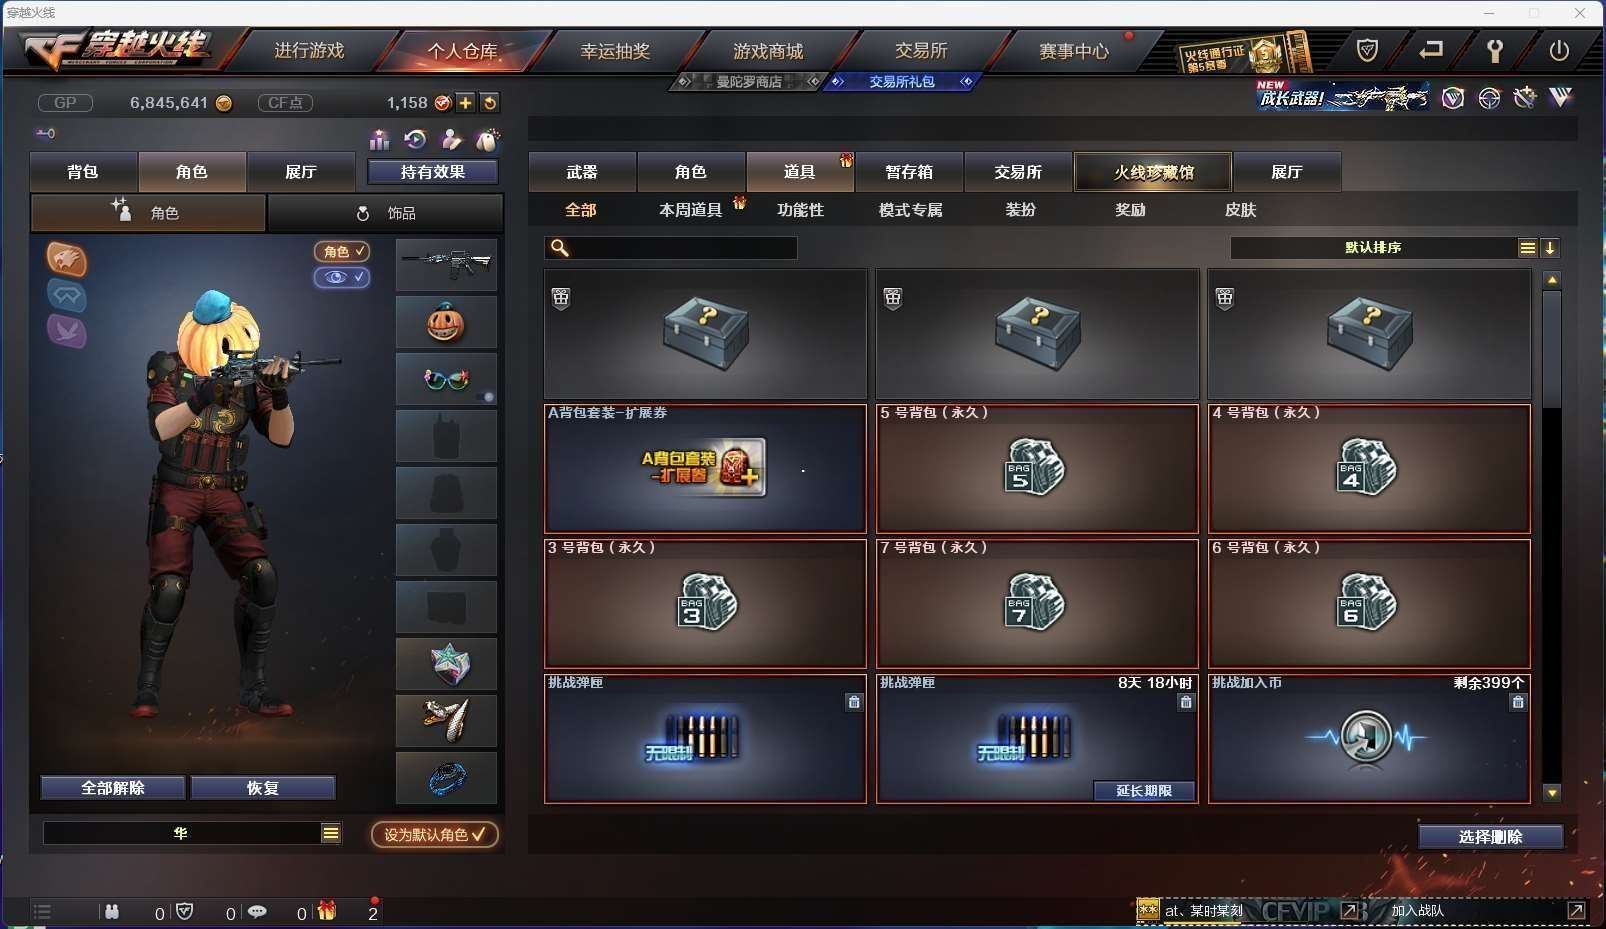Switch to the 武器 tab
The height and width of the screenshot is (929, 1606).
click(x=582, y=172)
